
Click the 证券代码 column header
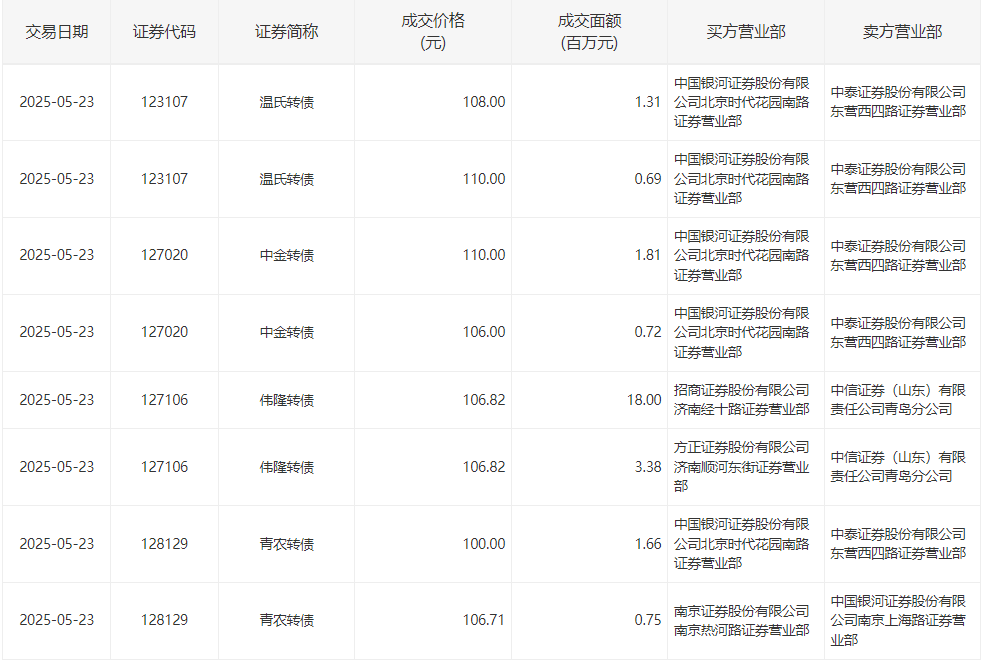tap(164, 32)
